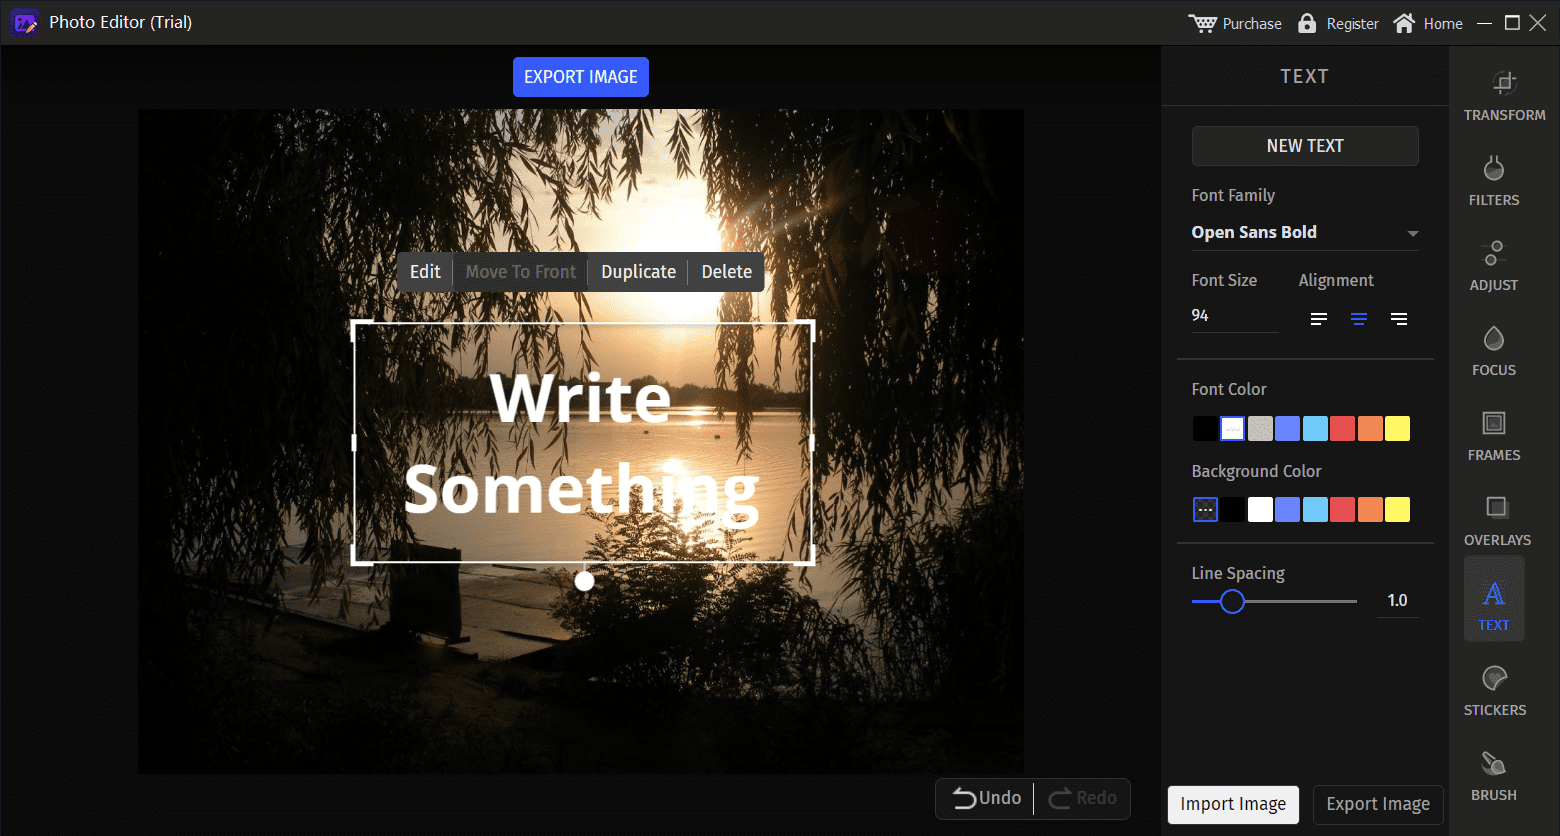This screenshot has width=1560, height=836.
Task: Open the Stickers tool panel
Action: tap(1495, 691)
